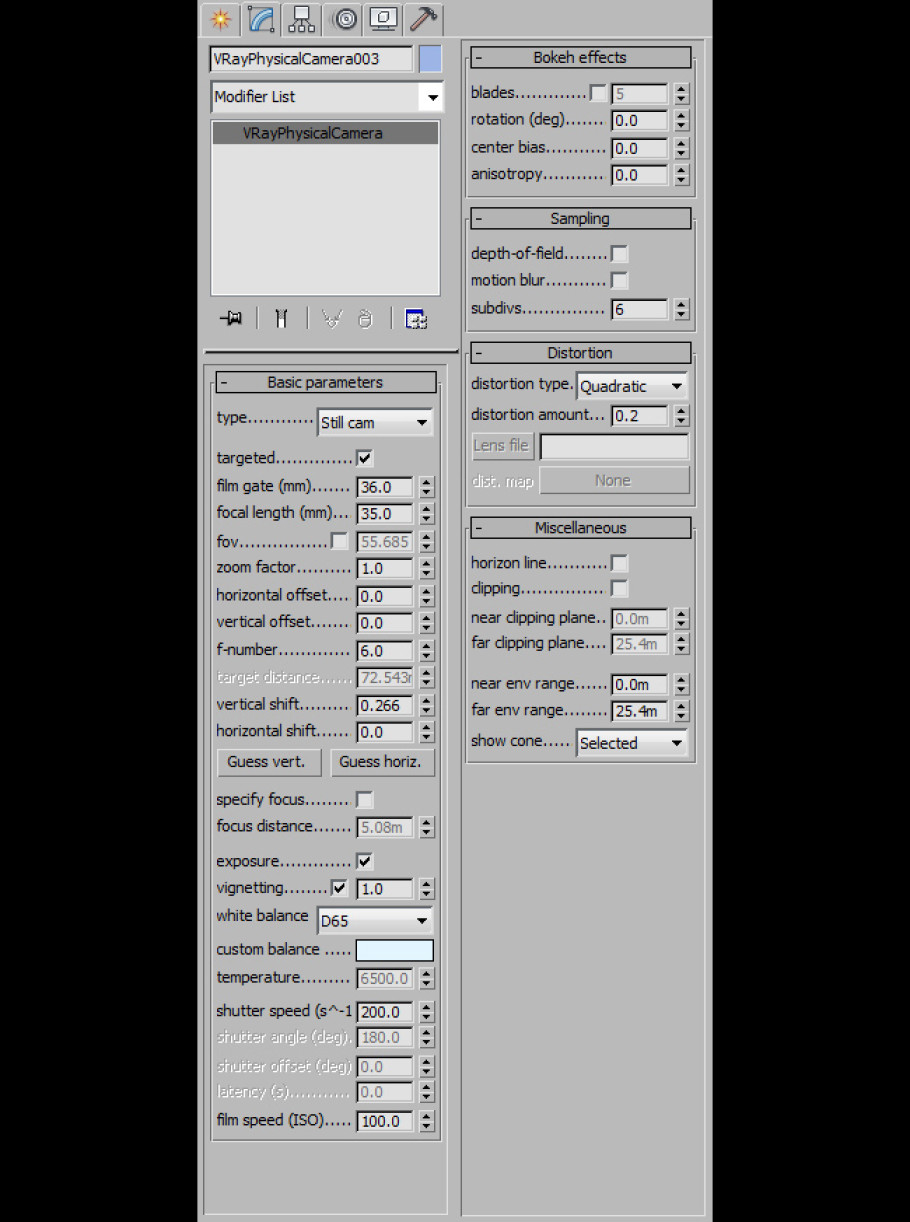Collapse the Bokeh effects rollout
This screenshot has height=1222, width=910.
[x=580, y=57]
